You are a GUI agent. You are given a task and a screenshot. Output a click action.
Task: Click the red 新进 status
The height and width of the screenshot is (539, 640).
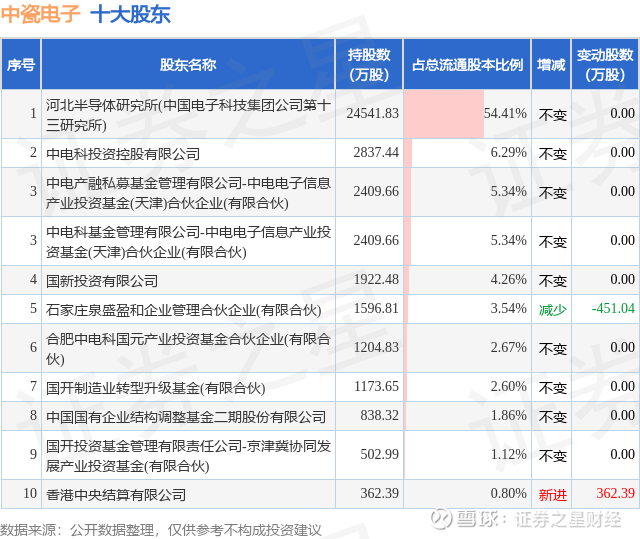pyautogui.click(x=553, y=495)
